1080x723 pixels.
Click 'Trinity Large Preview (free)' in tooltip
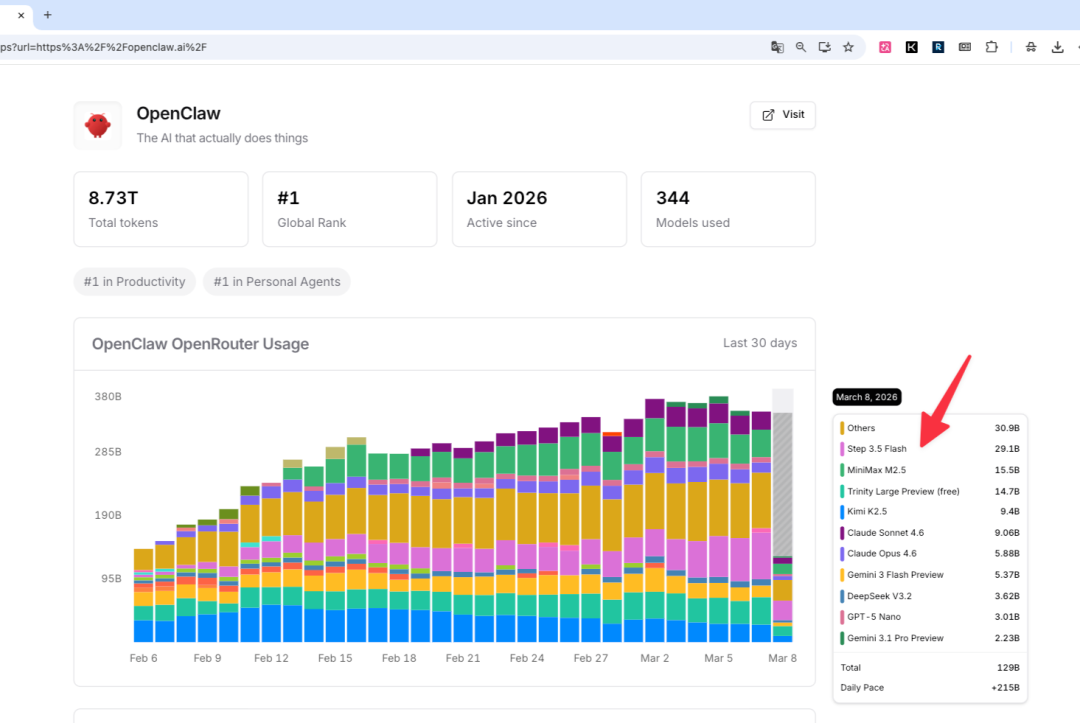pos(903,492)
